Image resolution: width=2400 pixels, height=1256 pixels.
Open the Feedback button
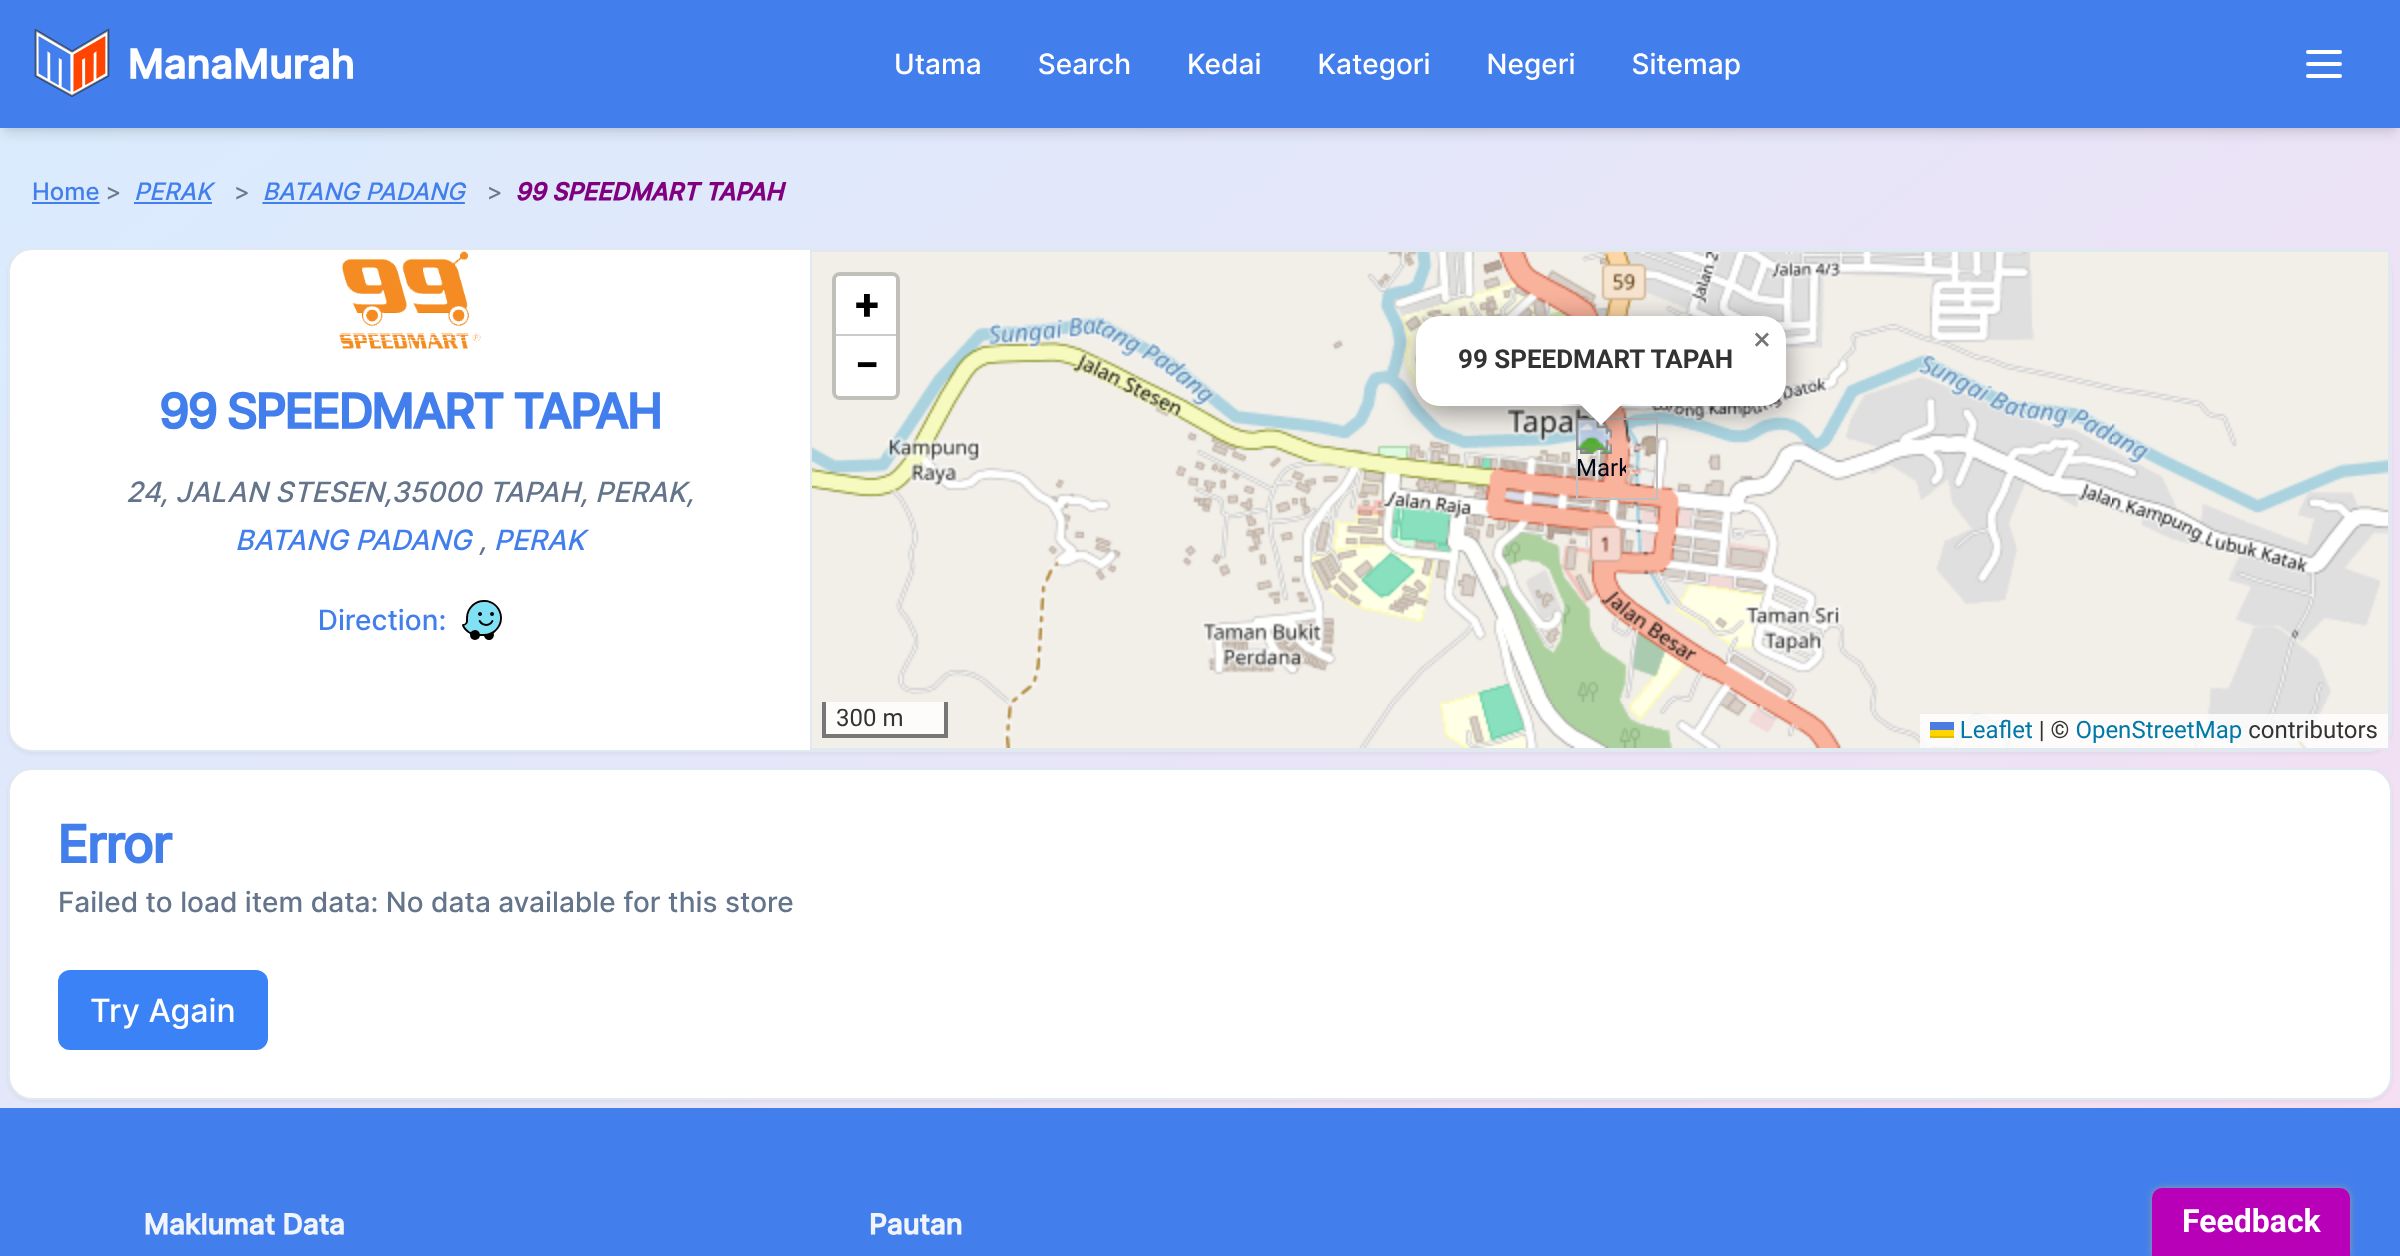(x=2250, y=1221)
